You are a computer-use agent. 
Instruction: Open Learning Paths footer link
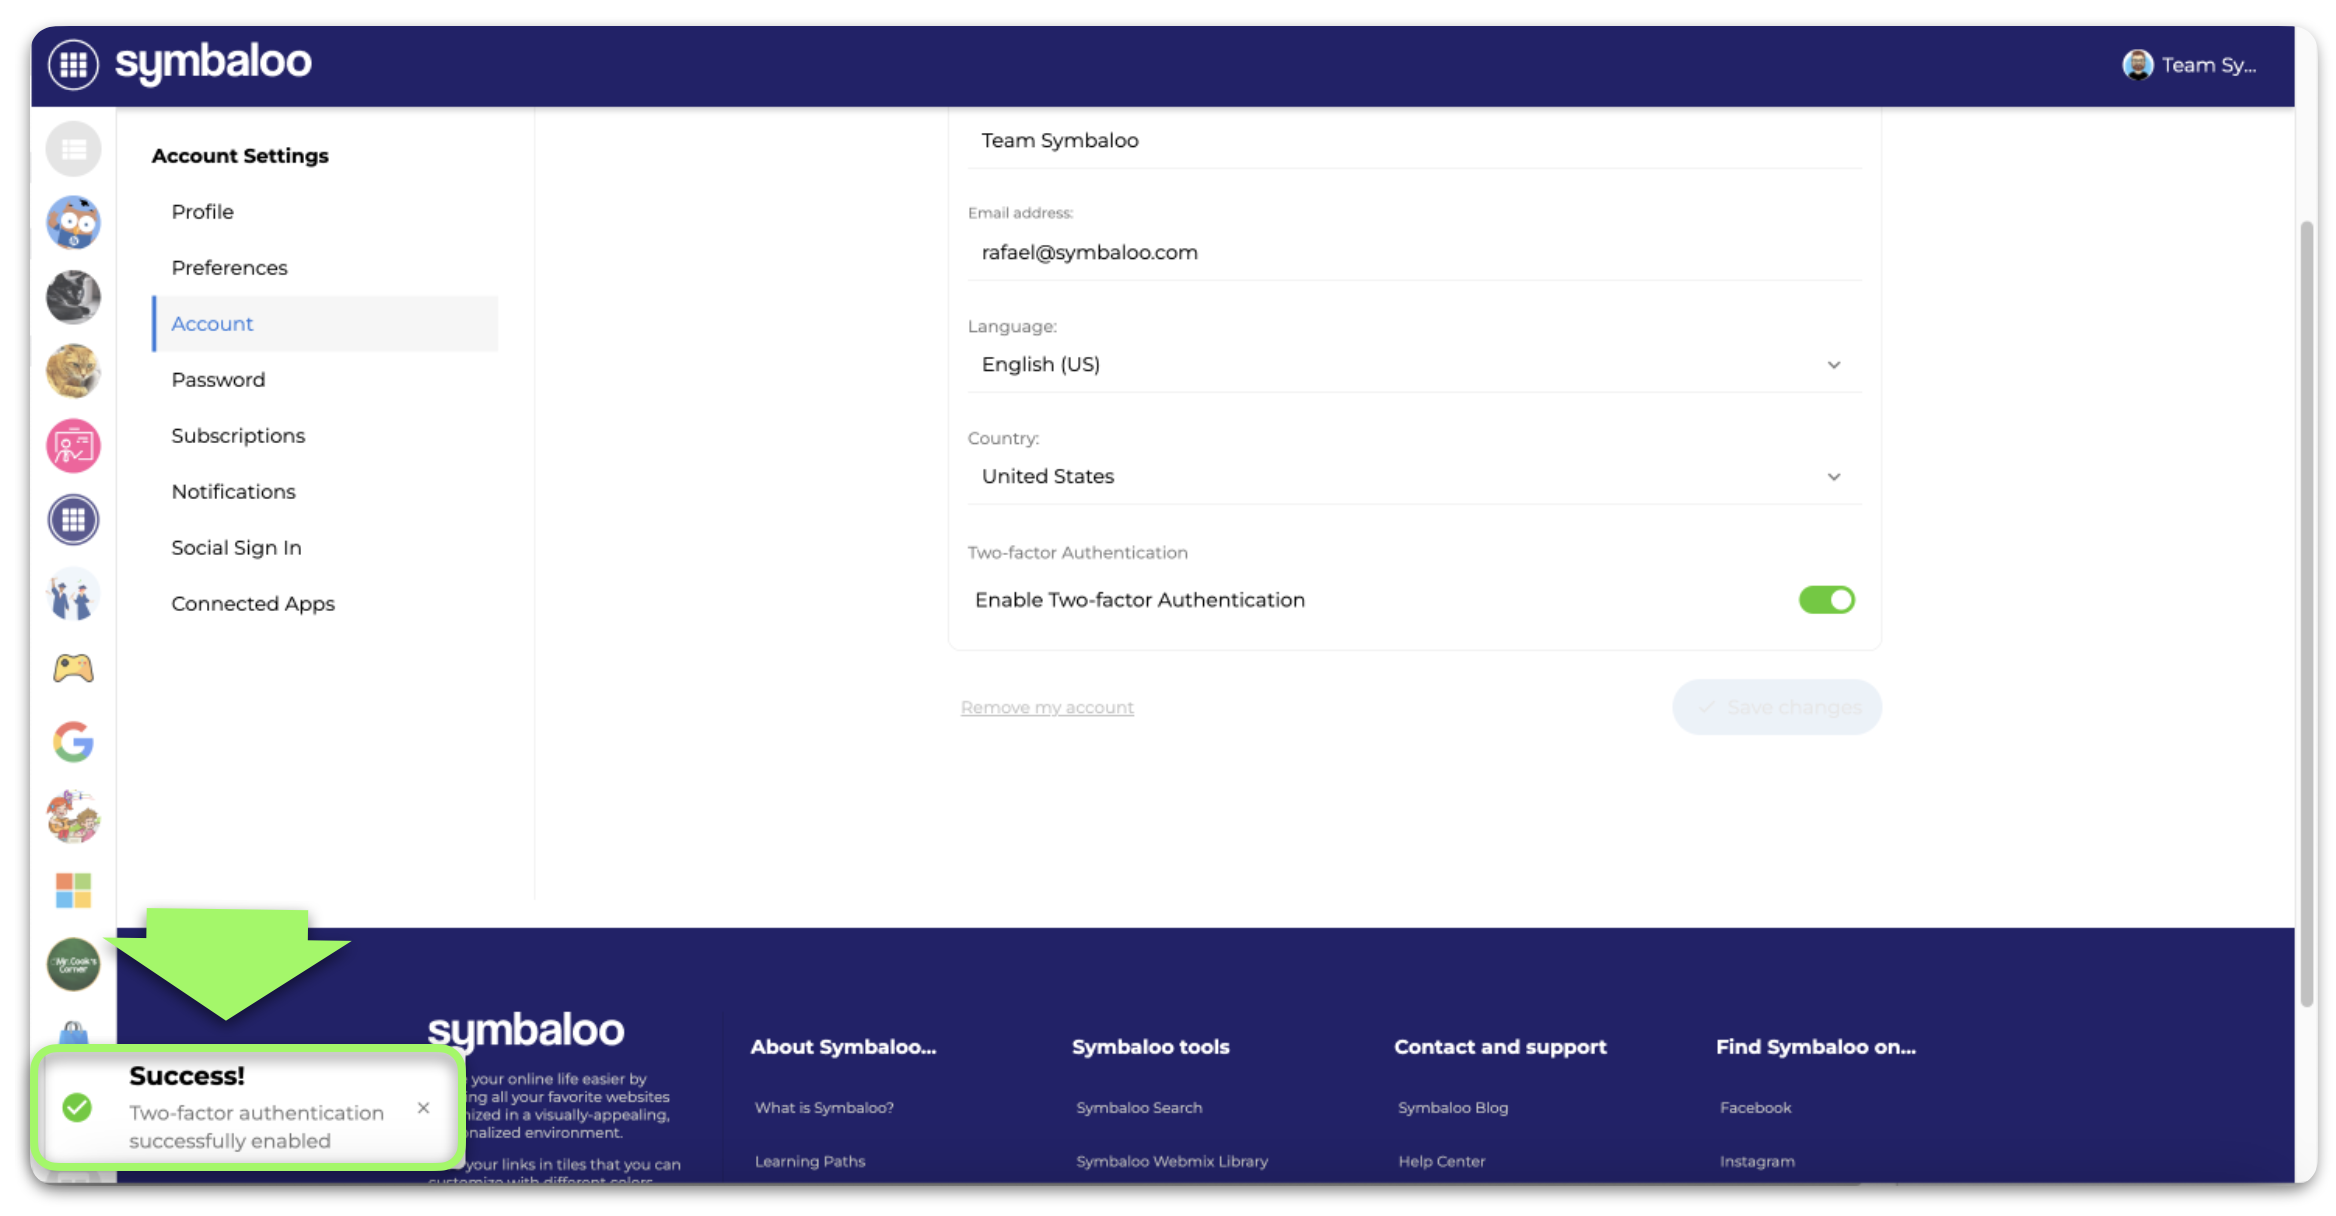[810, 1162]
